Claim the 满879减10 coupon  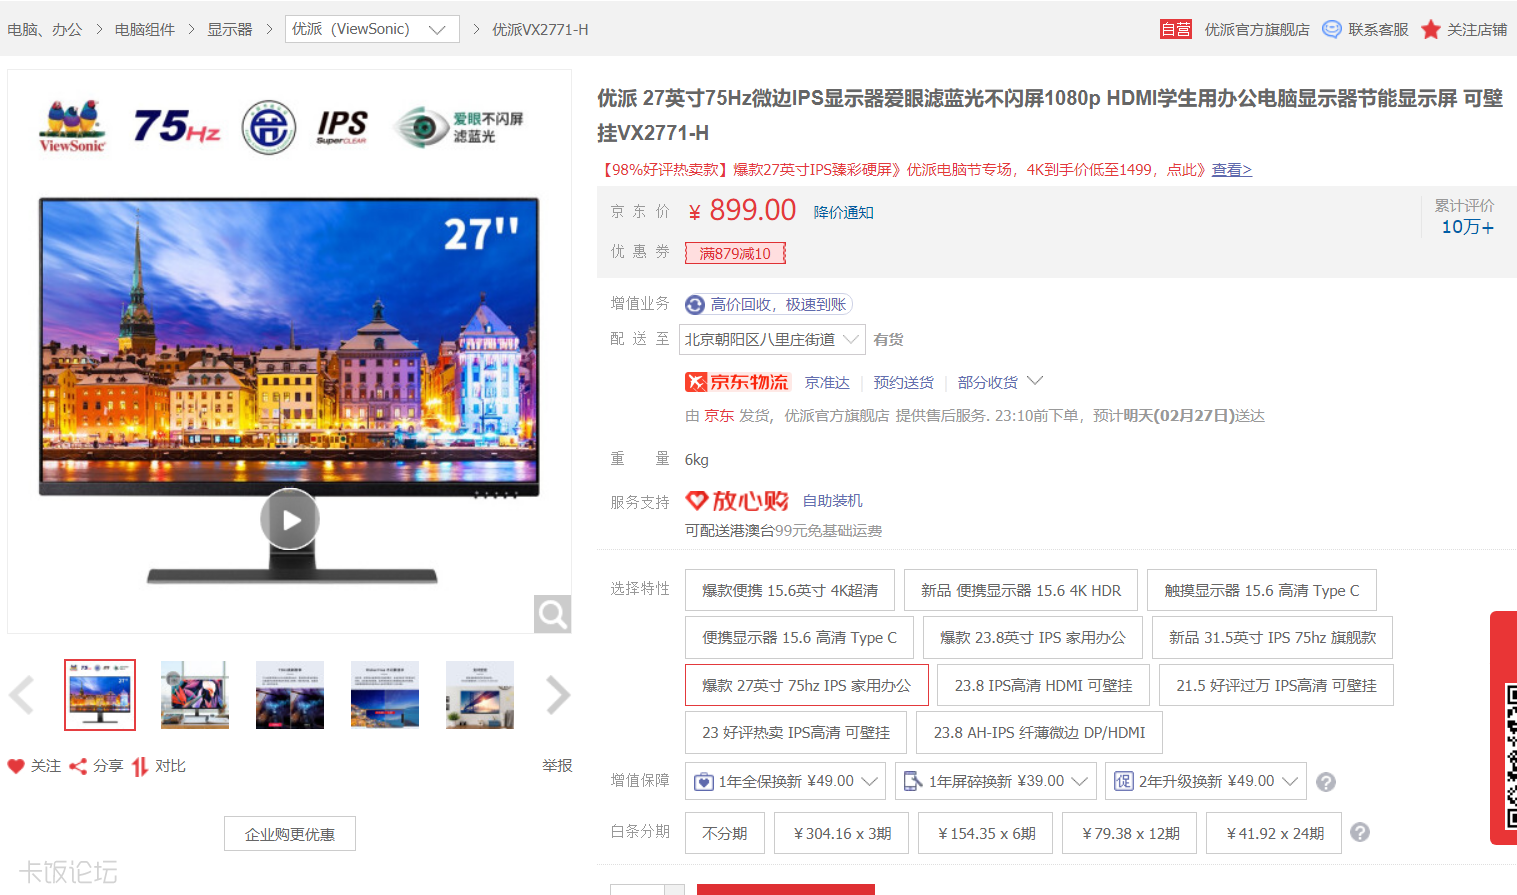(735, 253)
